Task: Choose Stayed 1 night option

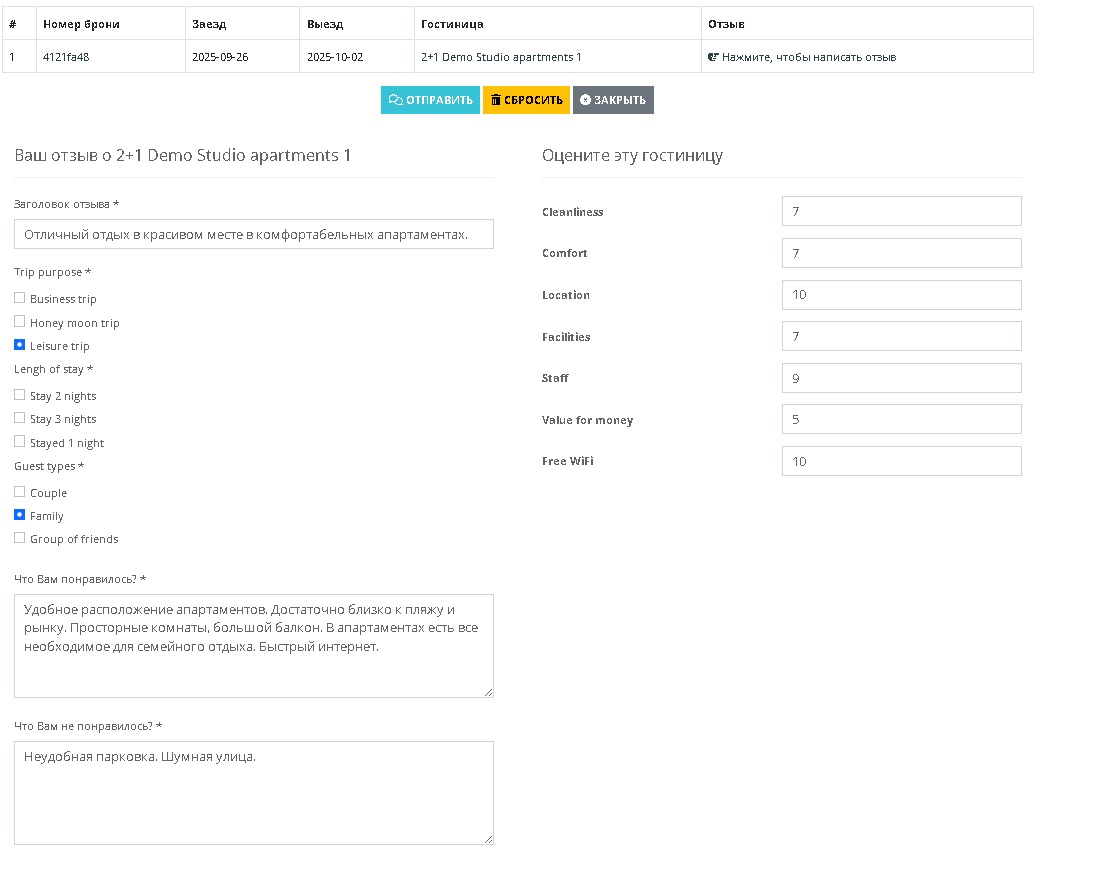Action: coord(20,442)
